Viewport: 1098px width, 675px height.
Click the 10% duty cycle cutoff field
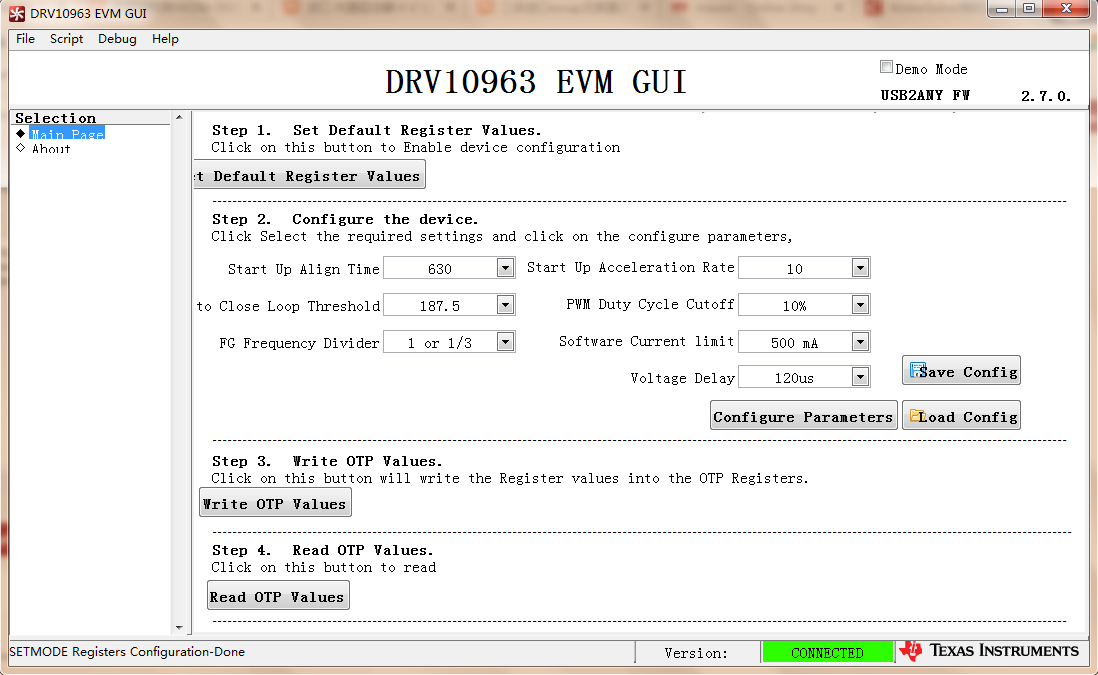pyautogui.click(x=795, y=305)
